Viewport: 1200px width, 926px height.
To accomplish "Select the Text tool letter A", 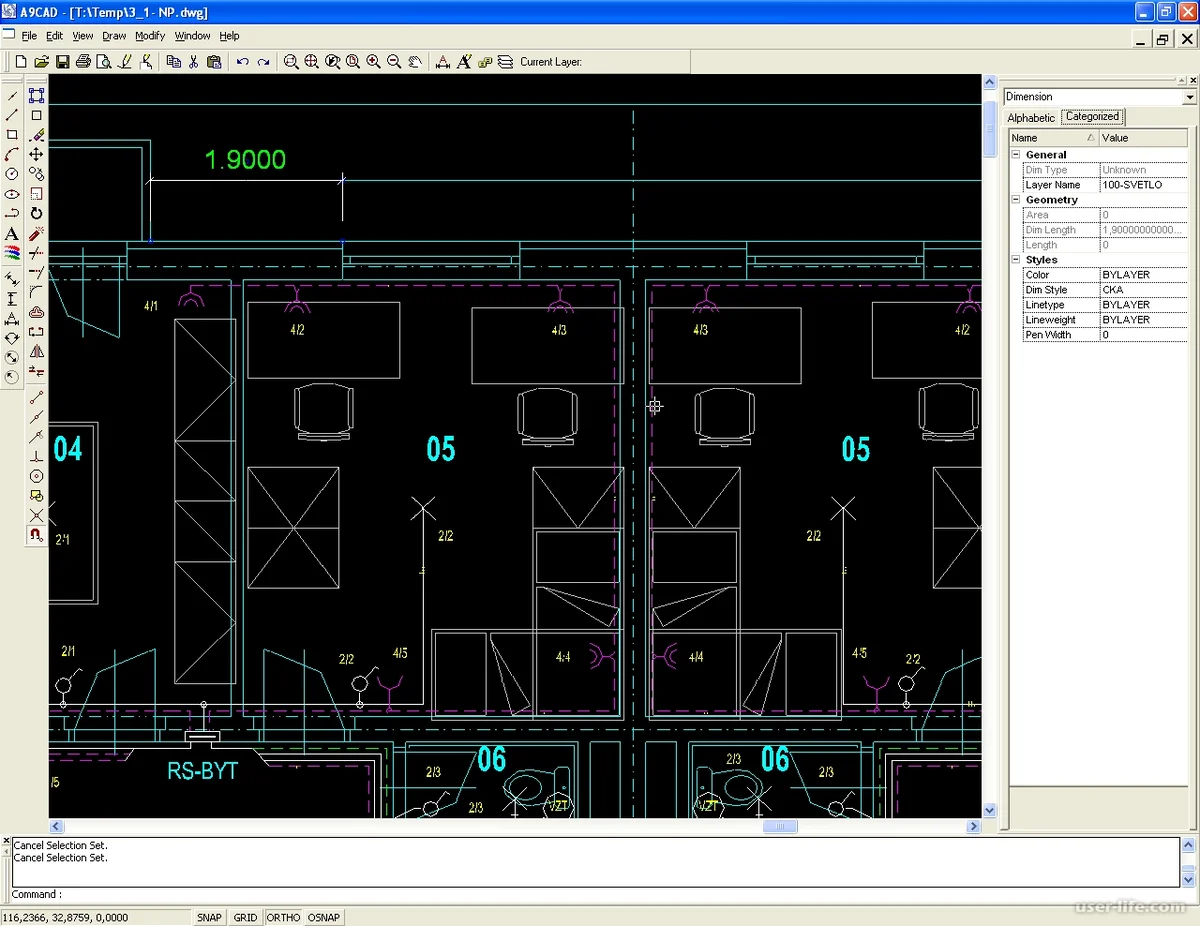I will click(x=12, y=234).
